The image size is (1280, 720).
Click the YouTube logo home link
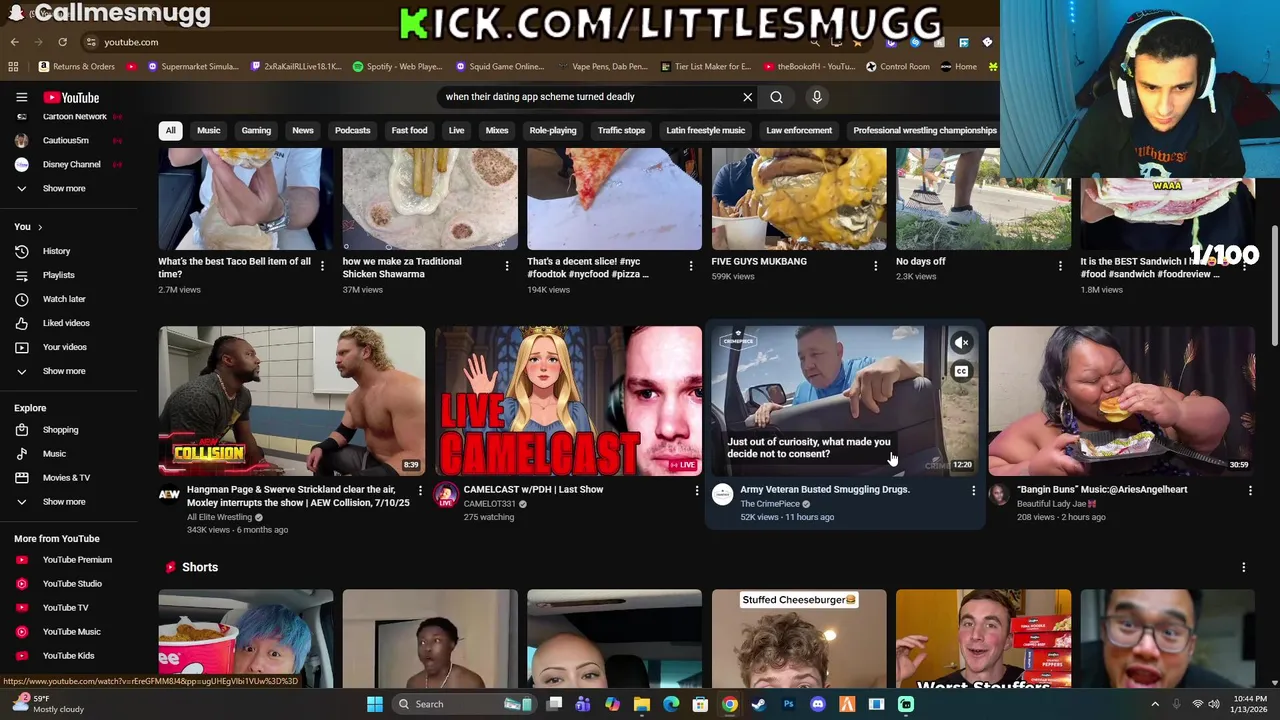pyautogui.click(x=71, y=97)
